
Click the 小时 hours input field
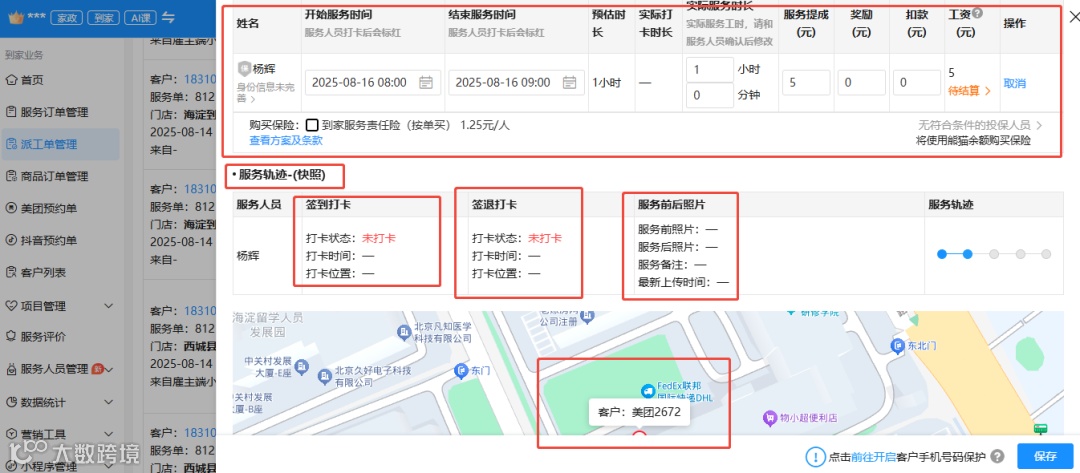coord(710,70)
